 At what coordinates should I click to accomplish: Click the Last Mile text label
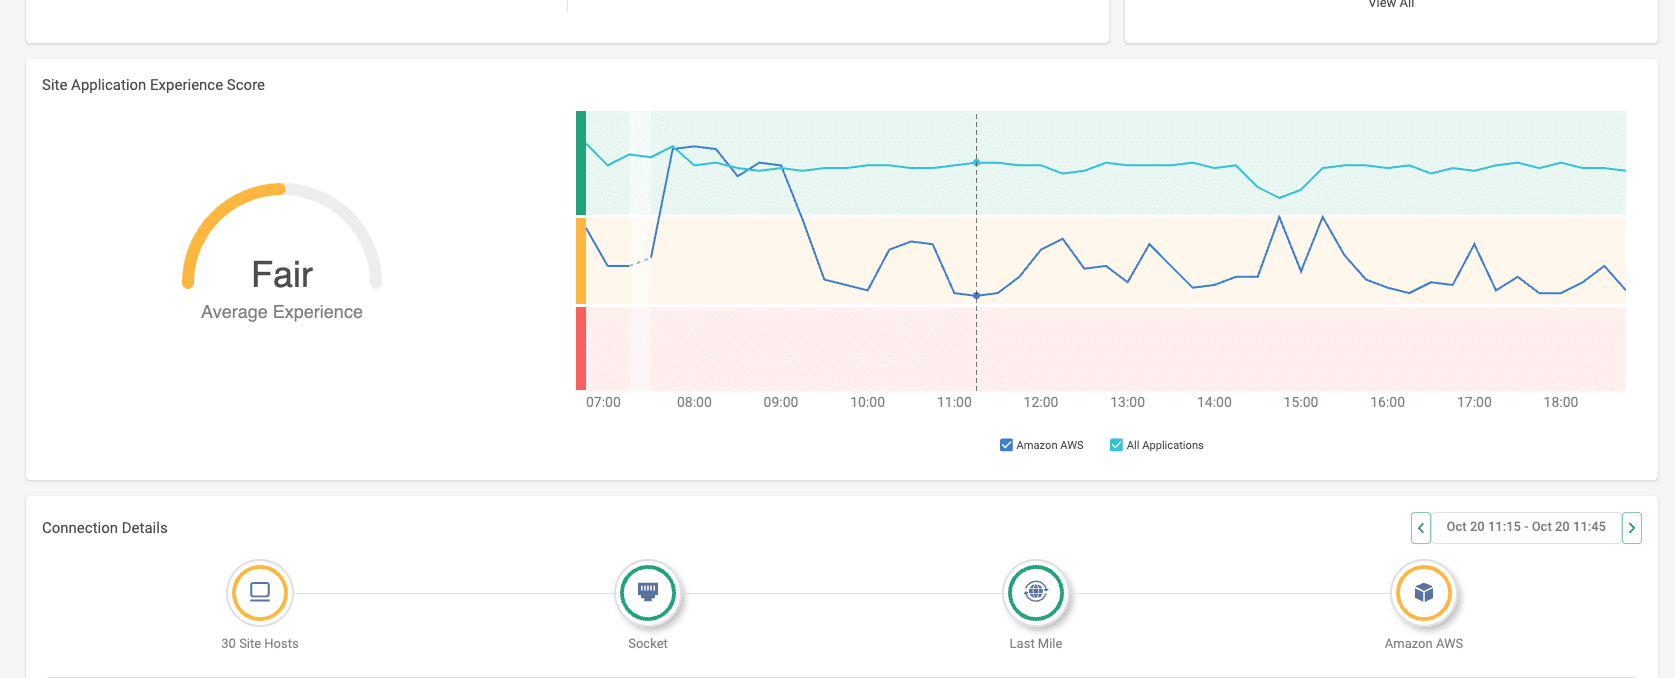[1036, 644]
